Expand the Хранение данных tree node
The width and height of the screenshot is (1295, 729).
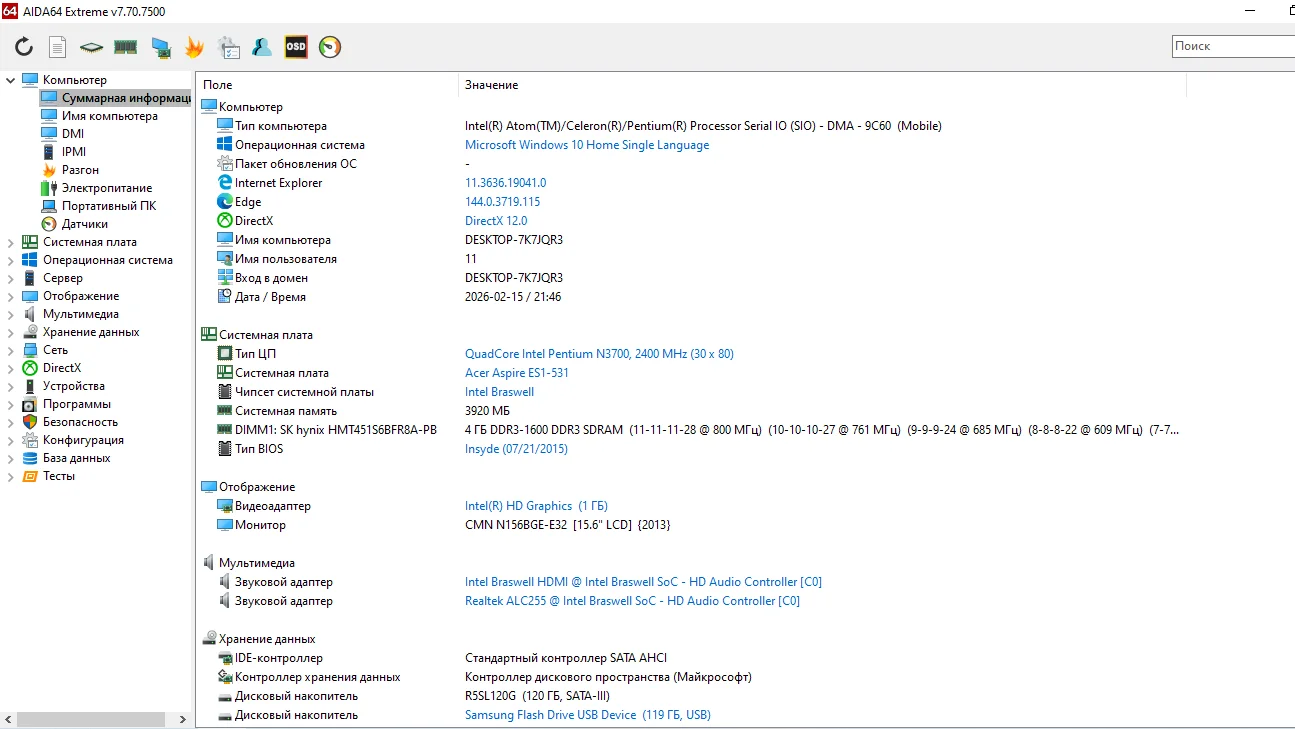point(11,332)
